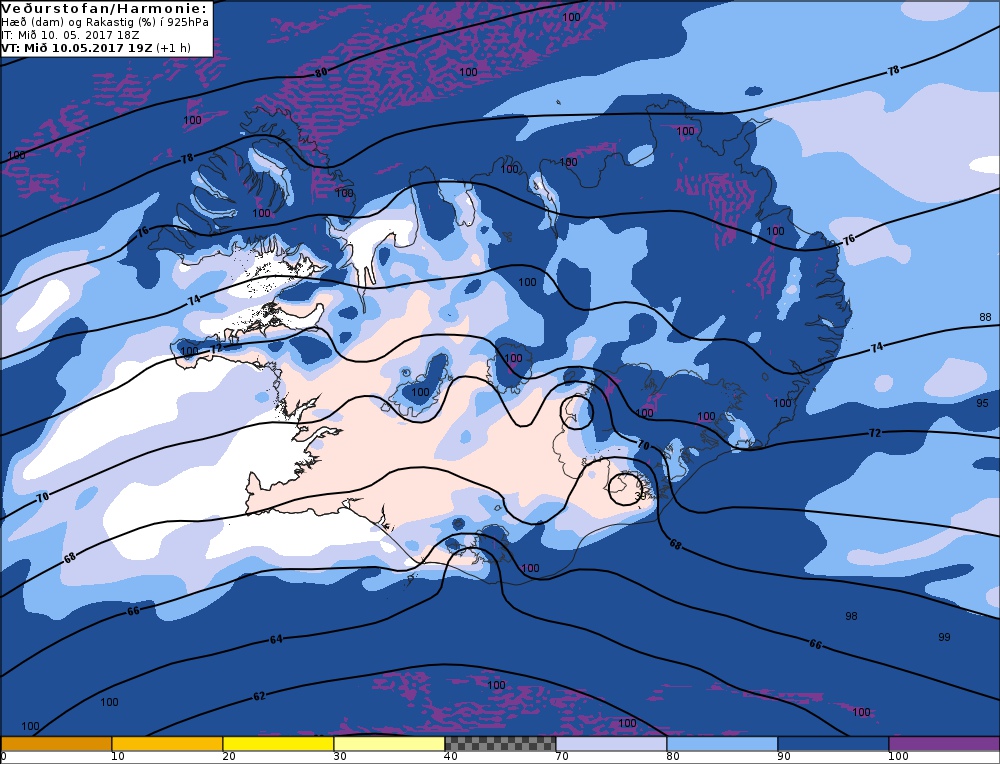Click legend tick label "20"
This screenshot has width=1000, height=764.
pyautogui.click(x=229, y=757)
